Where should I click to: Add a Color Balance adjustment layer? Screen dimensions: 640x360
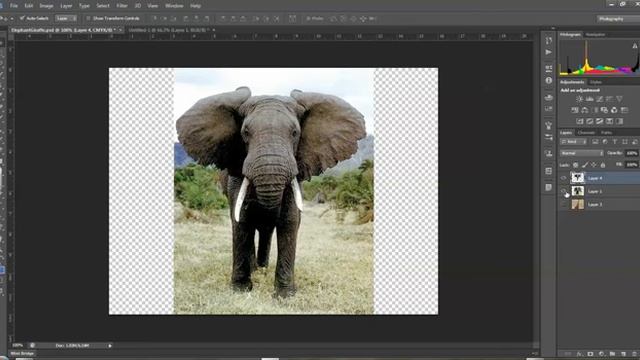coord(584,110)
